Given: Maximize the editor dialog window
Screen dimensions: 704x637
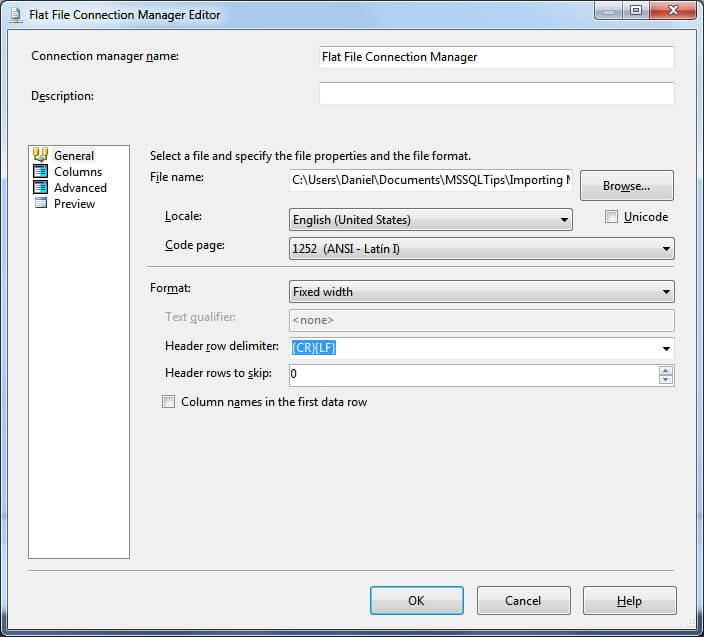Looking at the screenshot, I should click(x=635, y=10).
